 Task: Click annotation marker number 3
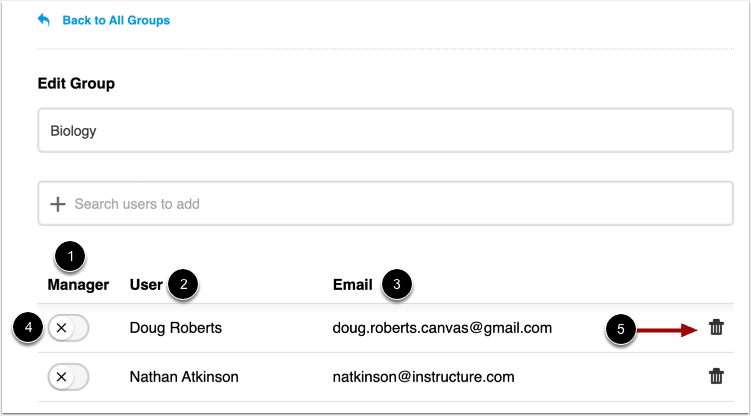point(397,284)
